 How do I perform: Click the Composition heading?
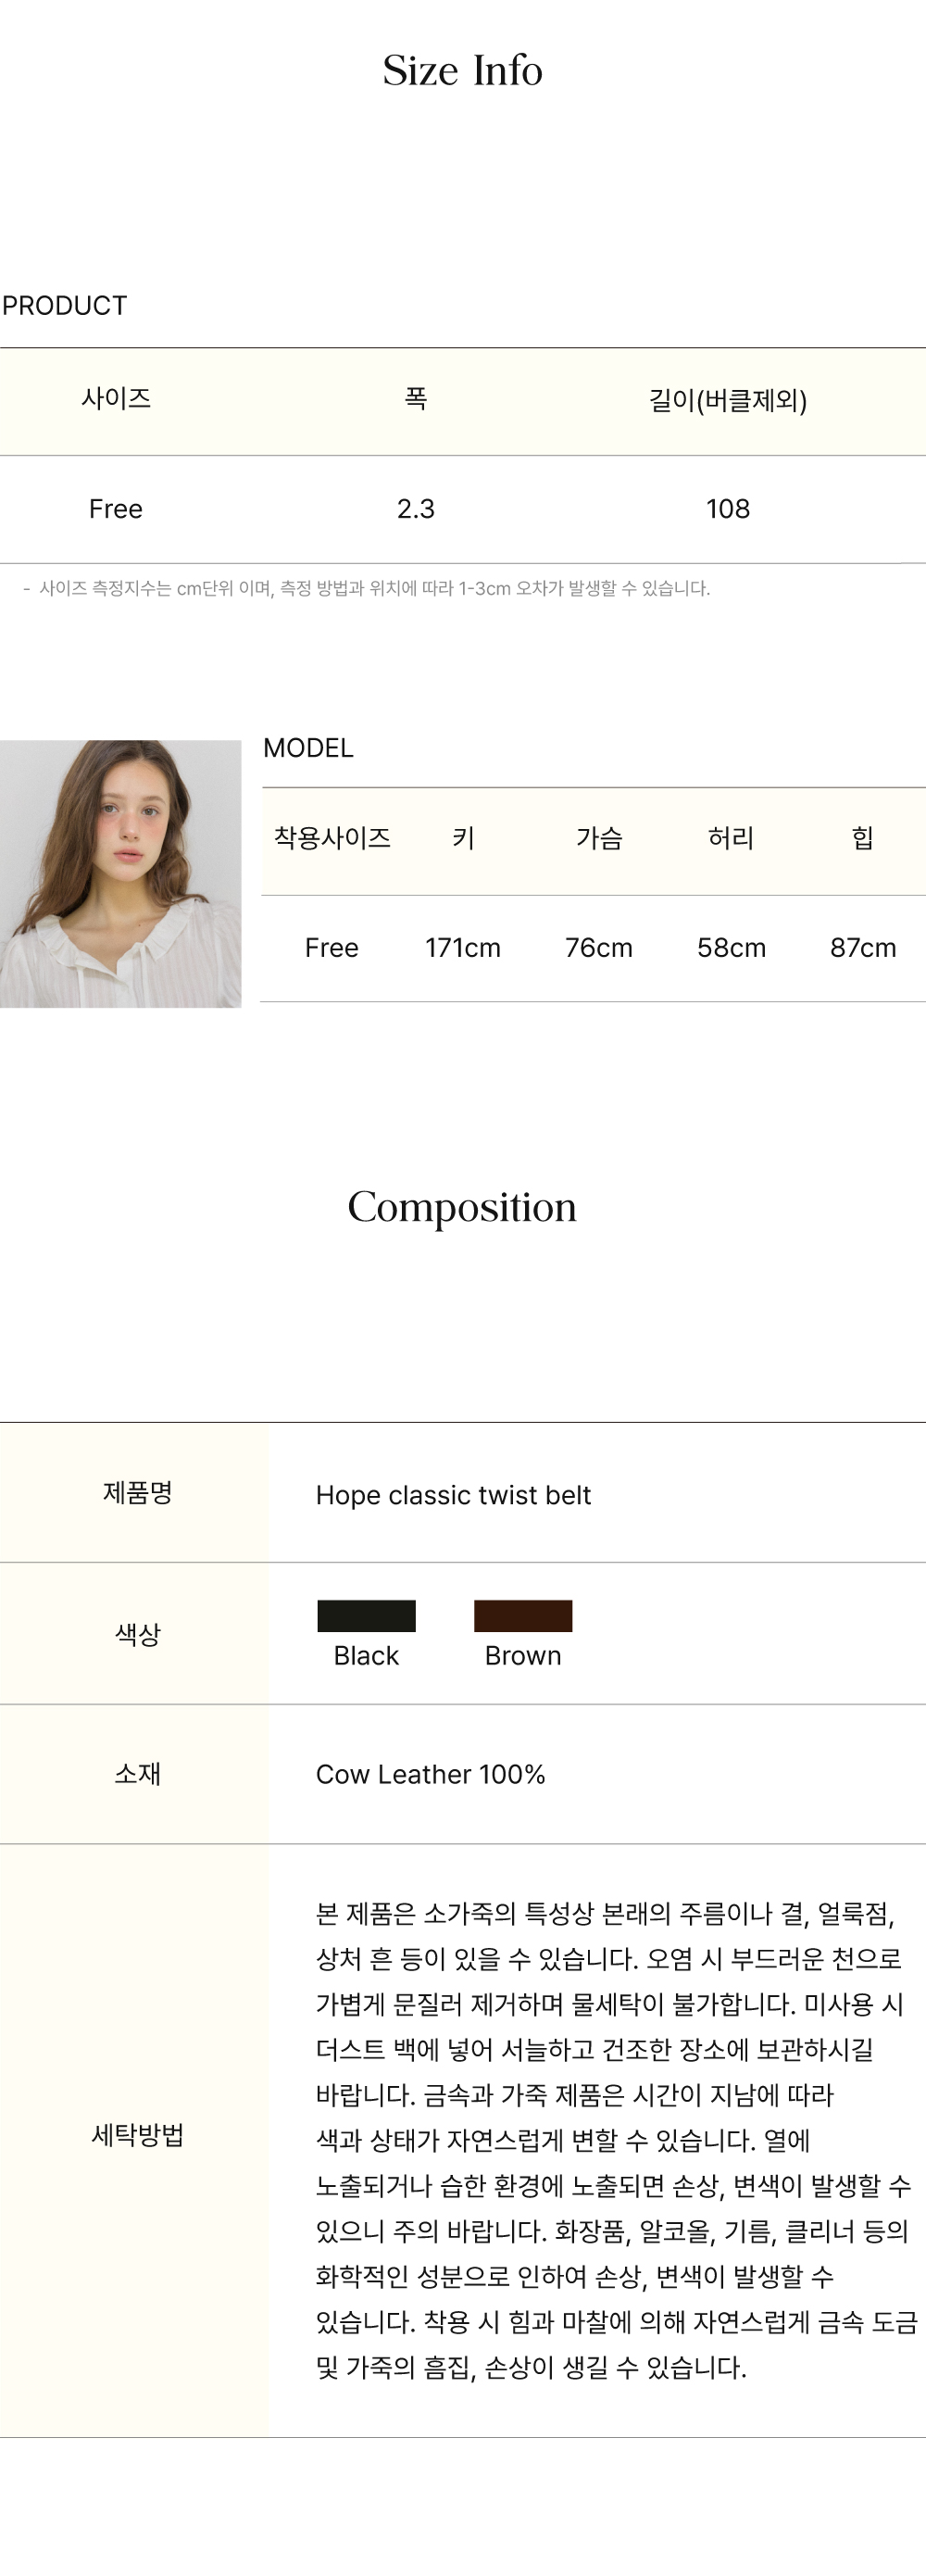coord(462,1207)
